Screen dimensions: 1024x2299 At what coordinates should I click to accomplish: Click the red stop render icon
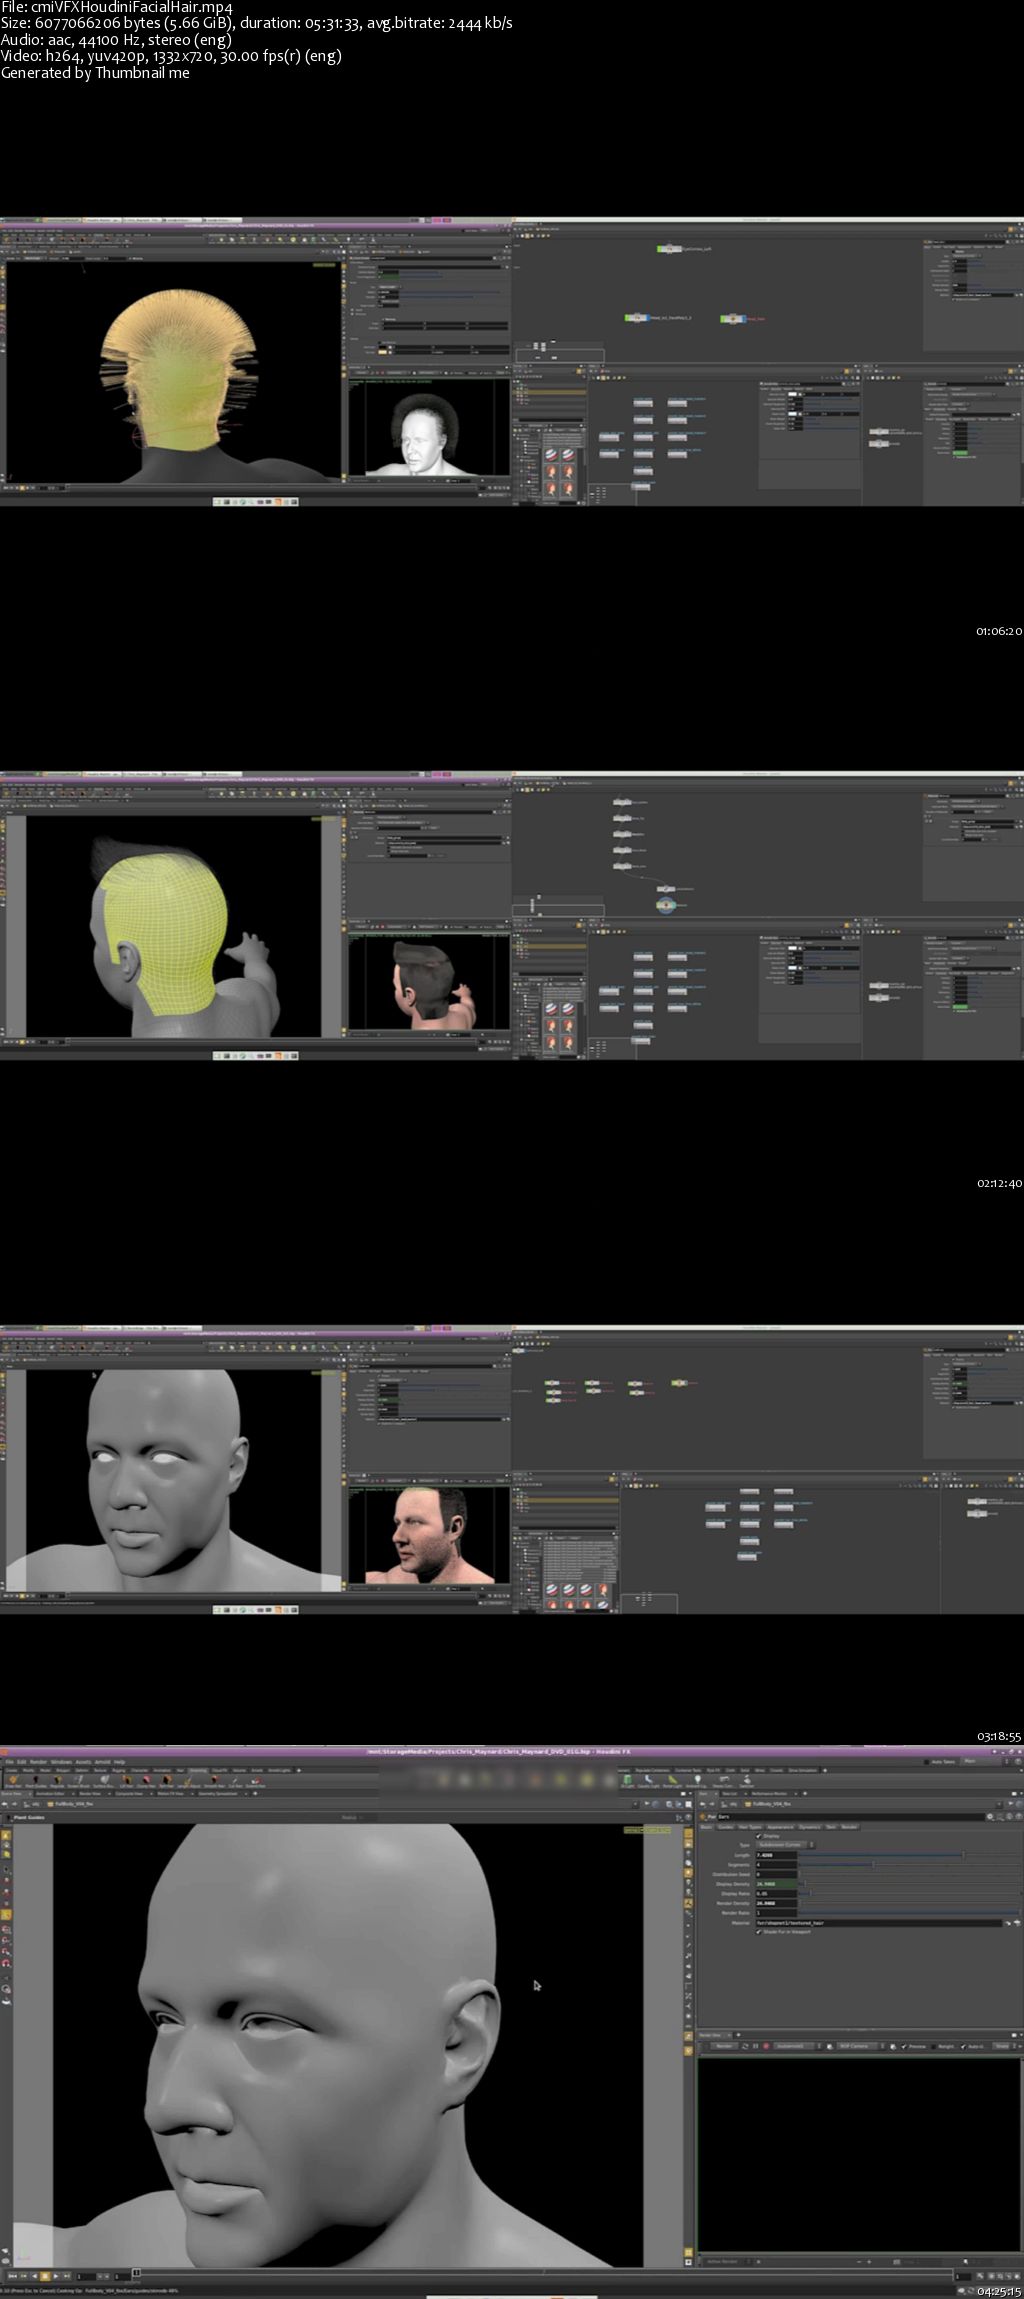766,2046
